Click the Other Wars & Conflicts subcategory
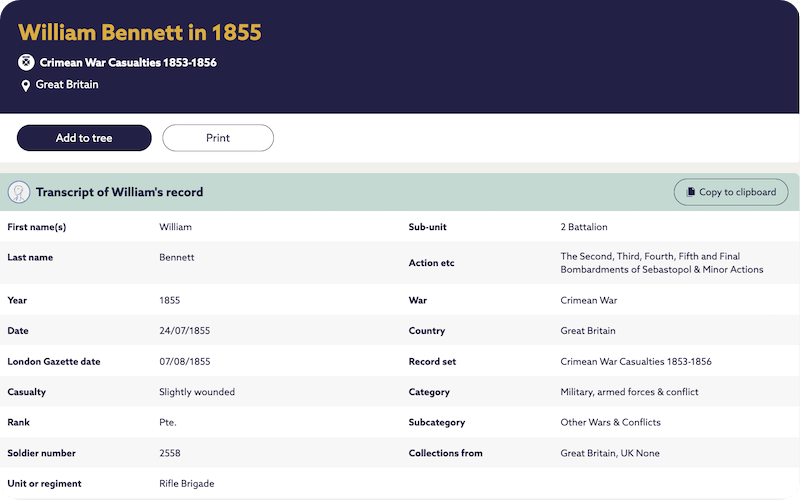Image resolution: width=800 pixels, height=500 pixels. click(610, 422)
